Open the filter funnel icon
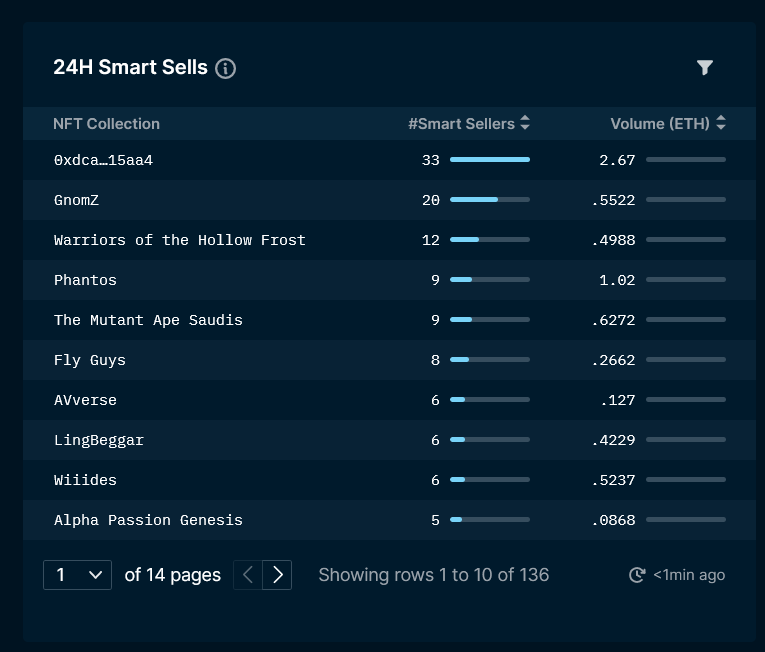Image resolution: width=765 pixels, height=652 pixels. pos(705,67)
